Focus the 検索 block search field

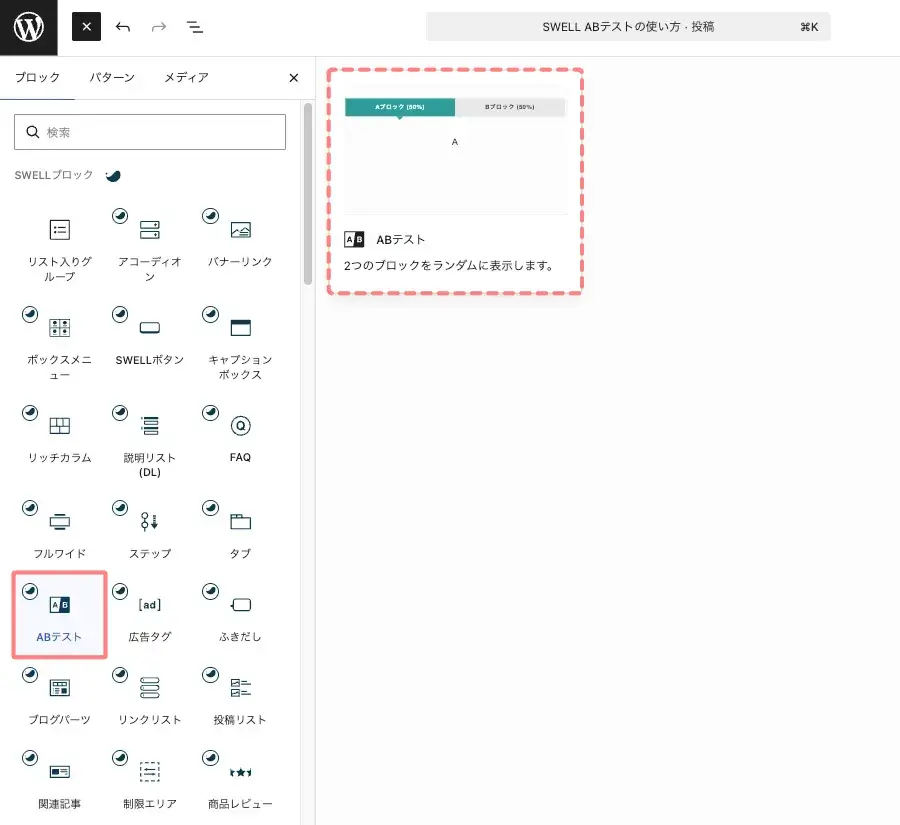(150, 132)
